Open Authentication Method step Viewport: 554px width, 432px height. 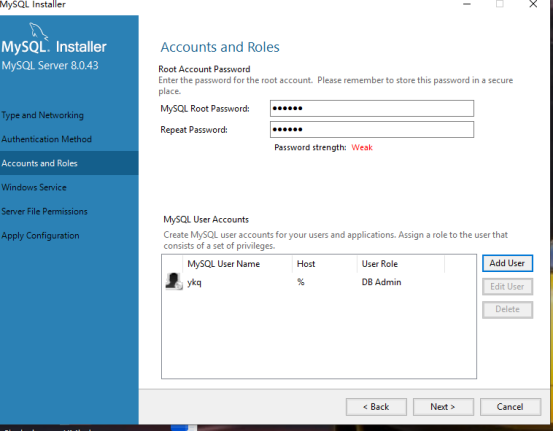pos(46,139)
